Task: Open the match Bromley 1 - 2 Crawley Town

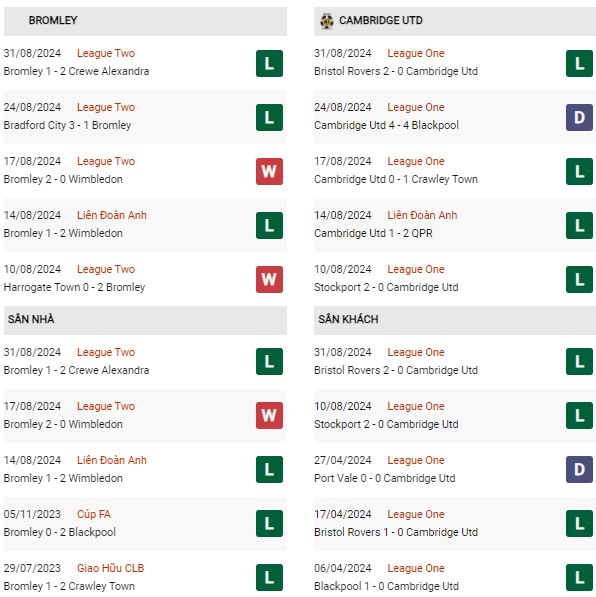Action: [69, 586]
